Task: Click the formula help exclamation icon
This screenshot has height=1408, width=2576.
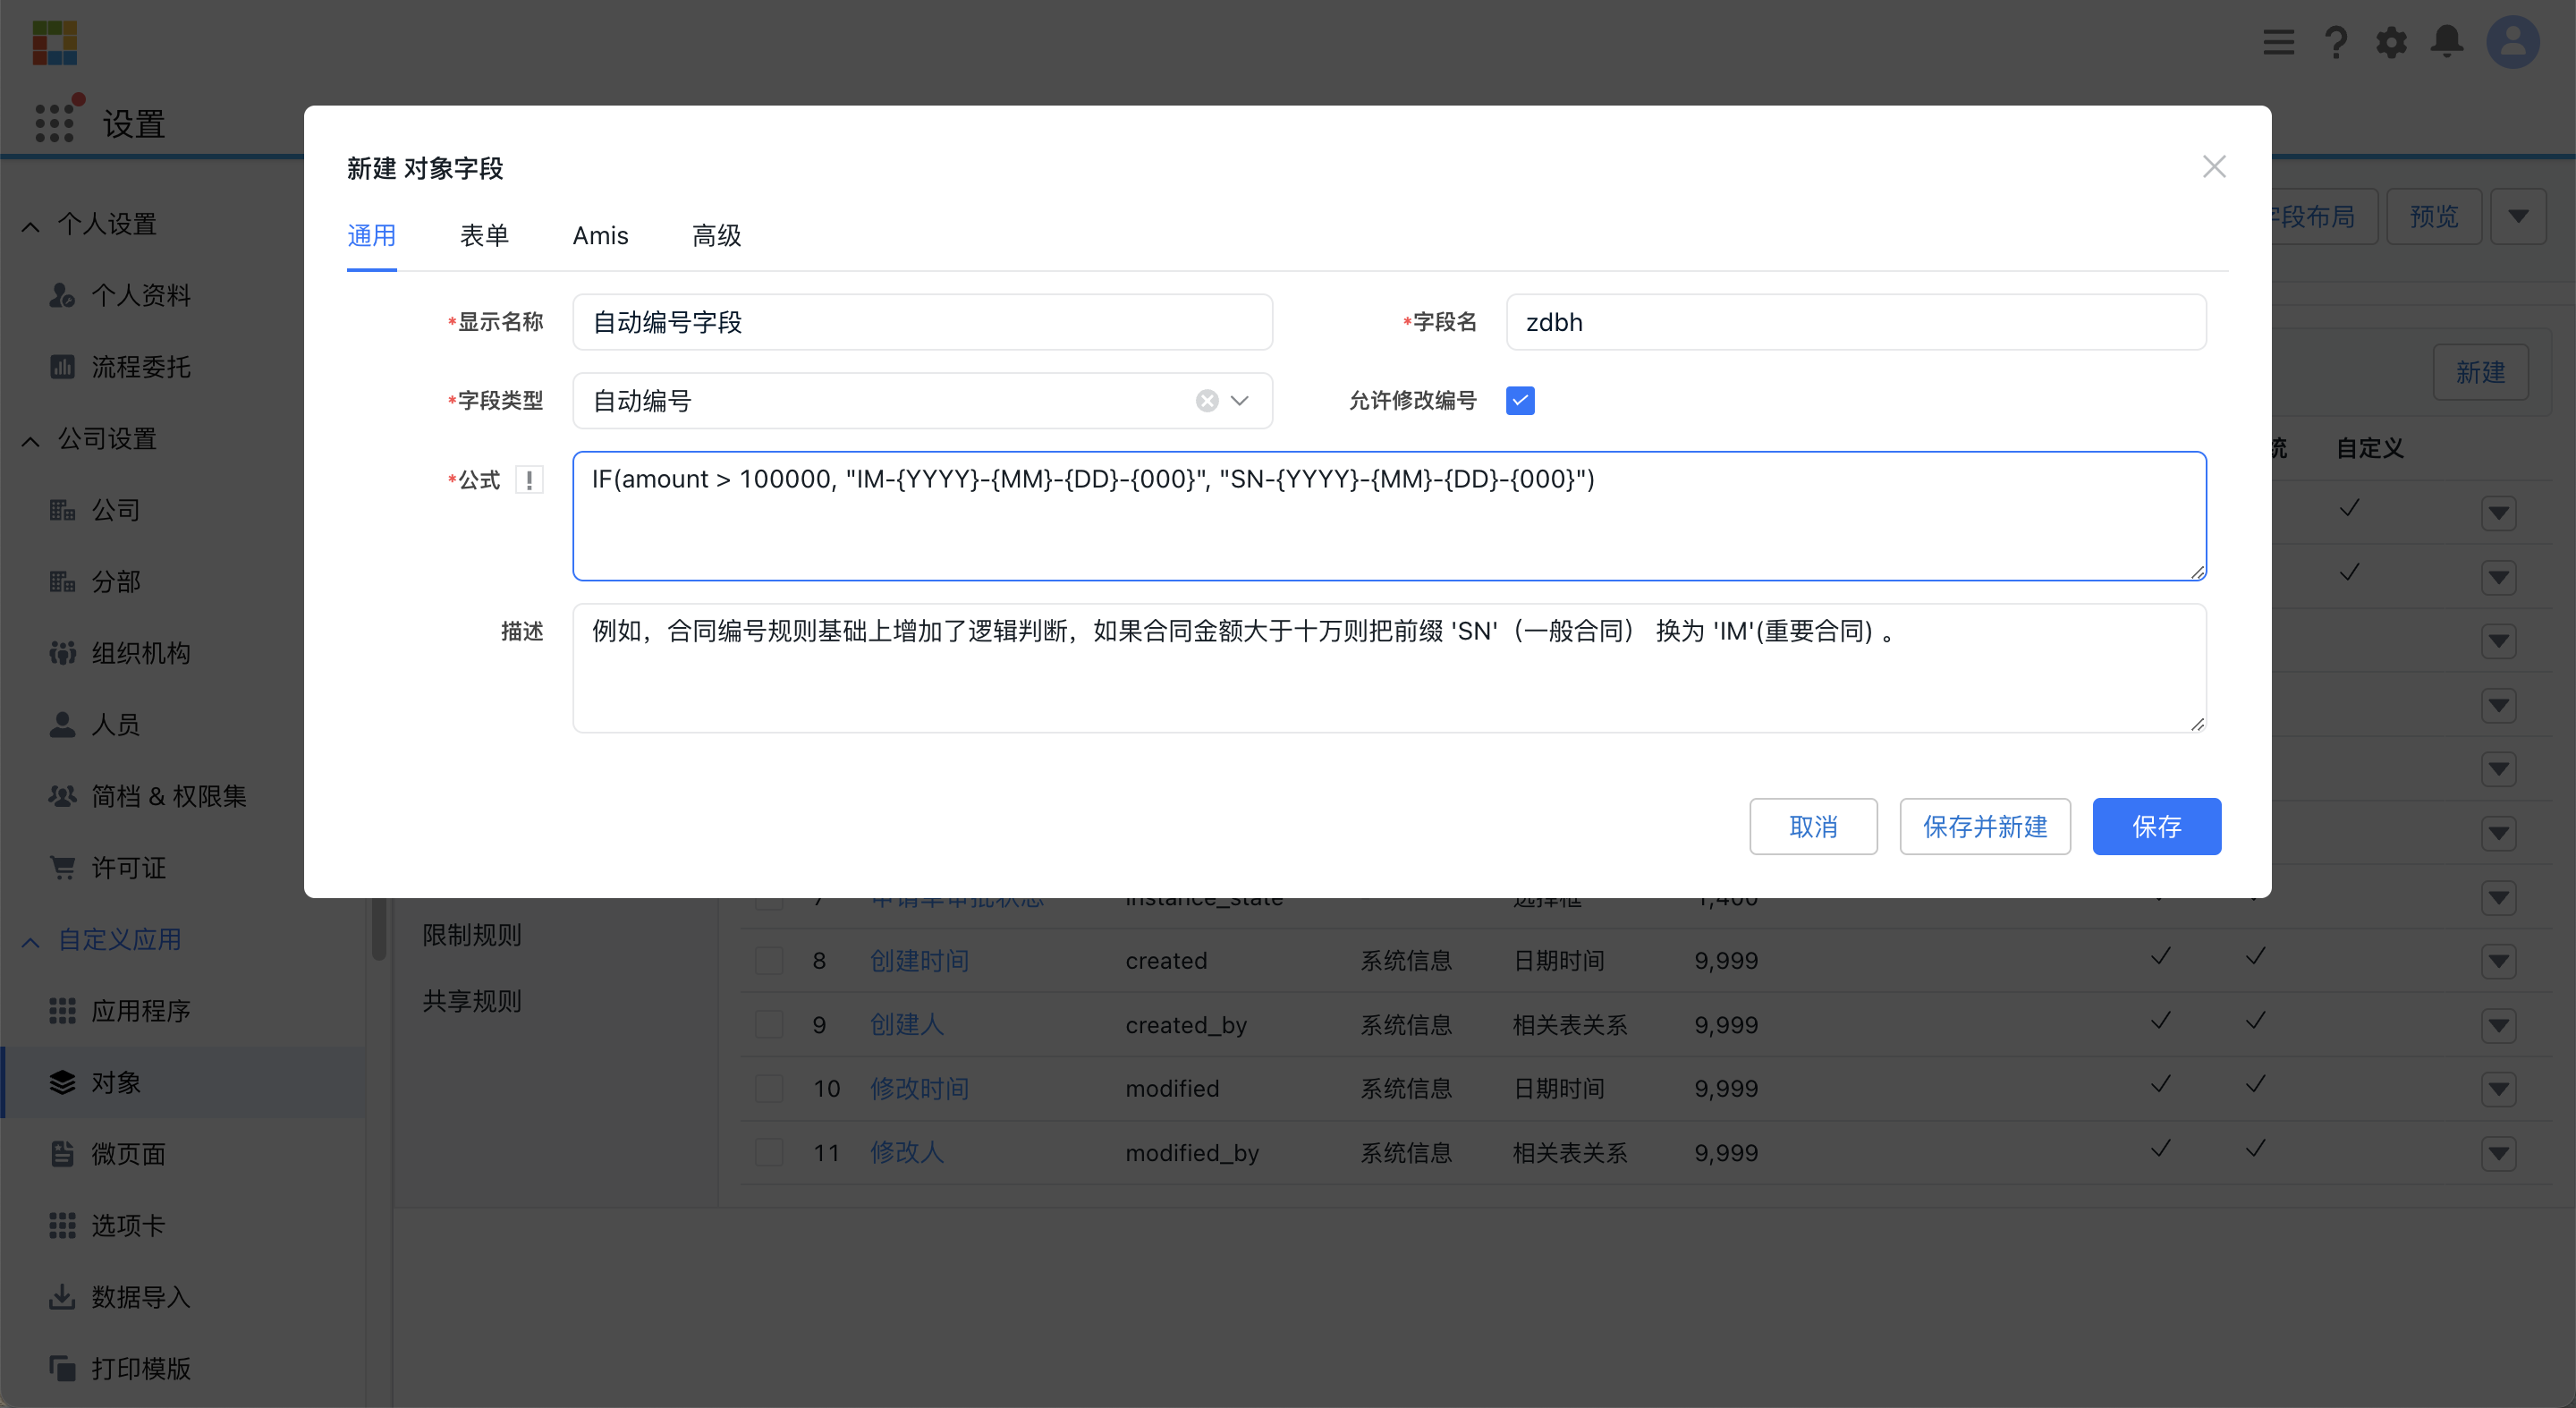Action: 529,480
